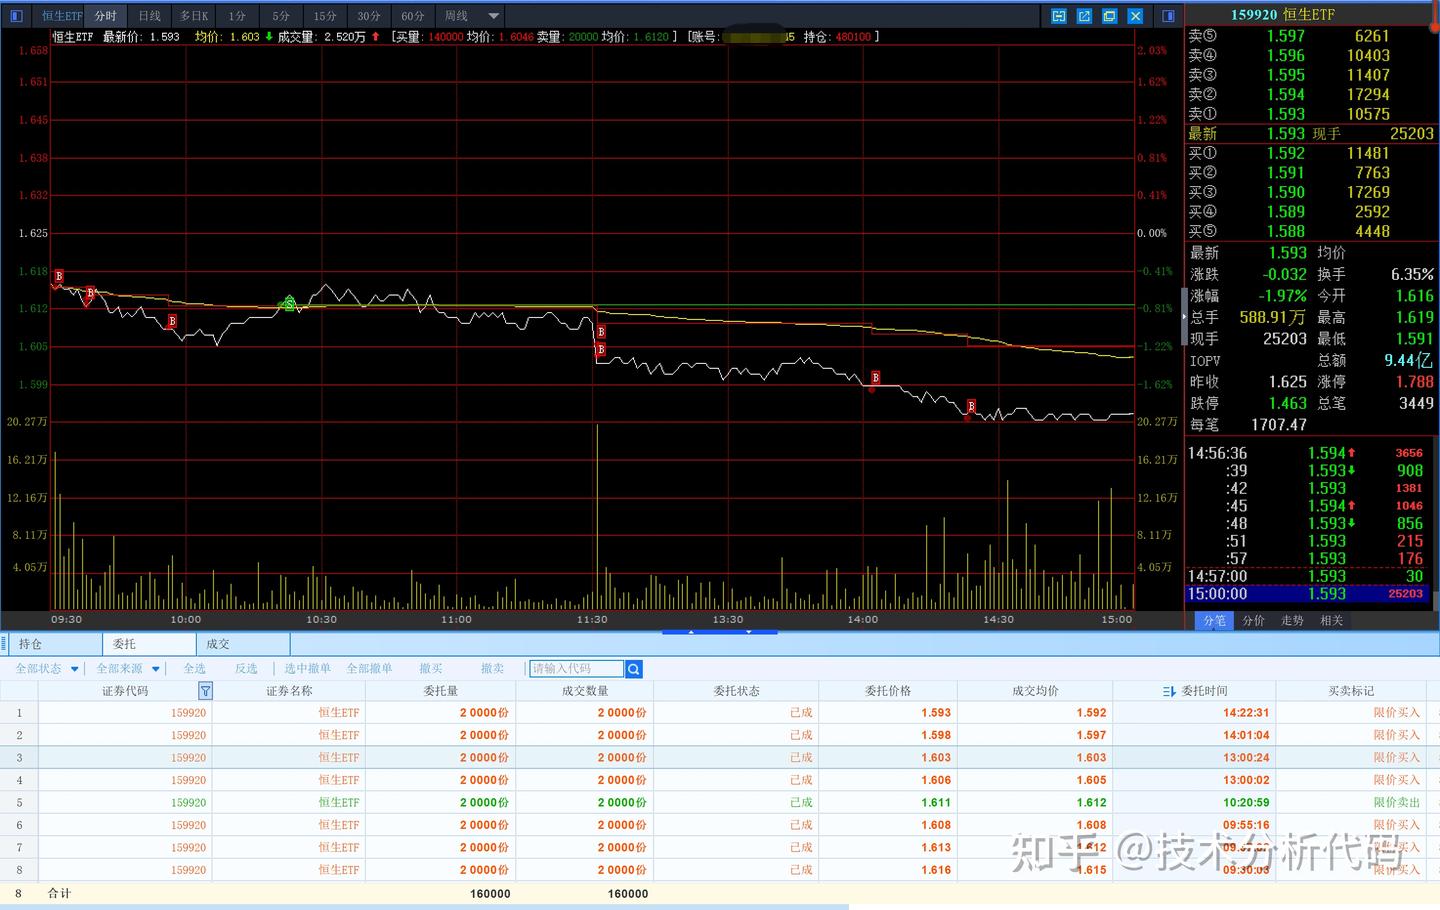
Task: Click 反选 to invert selection
Action: (246, 669)
